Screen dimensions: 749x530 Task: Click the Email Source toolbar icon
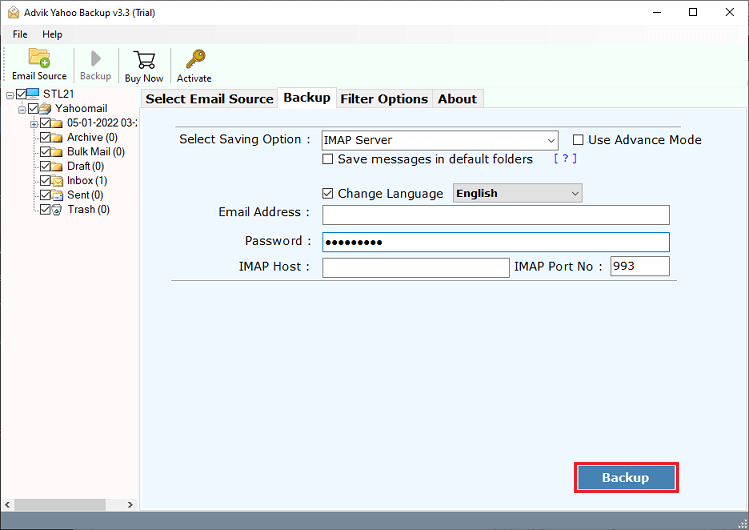pos(39,58)
